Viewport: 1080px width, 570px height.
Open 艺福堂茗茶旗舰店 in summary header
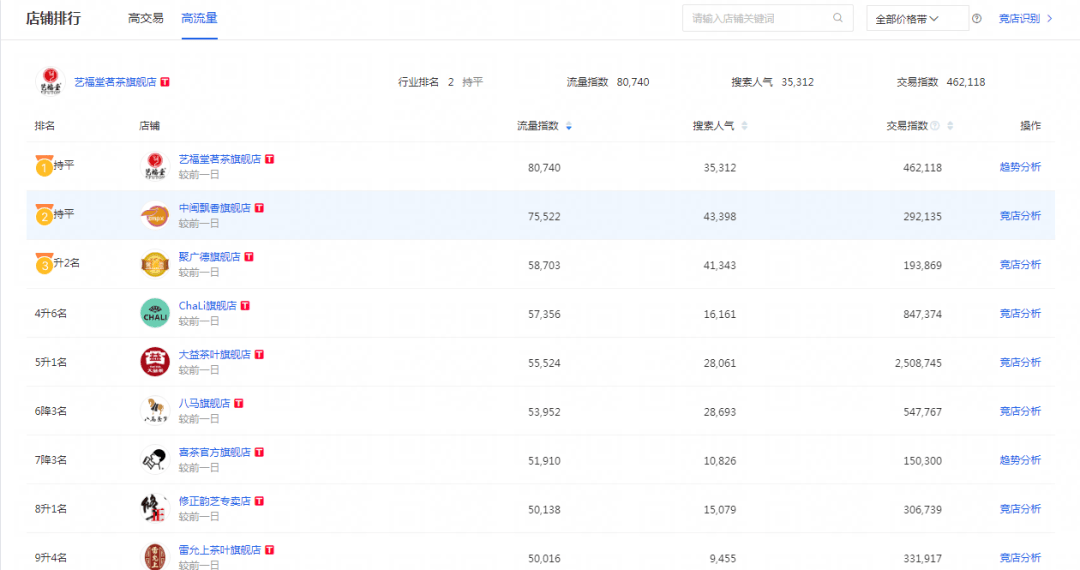point(115,82)
